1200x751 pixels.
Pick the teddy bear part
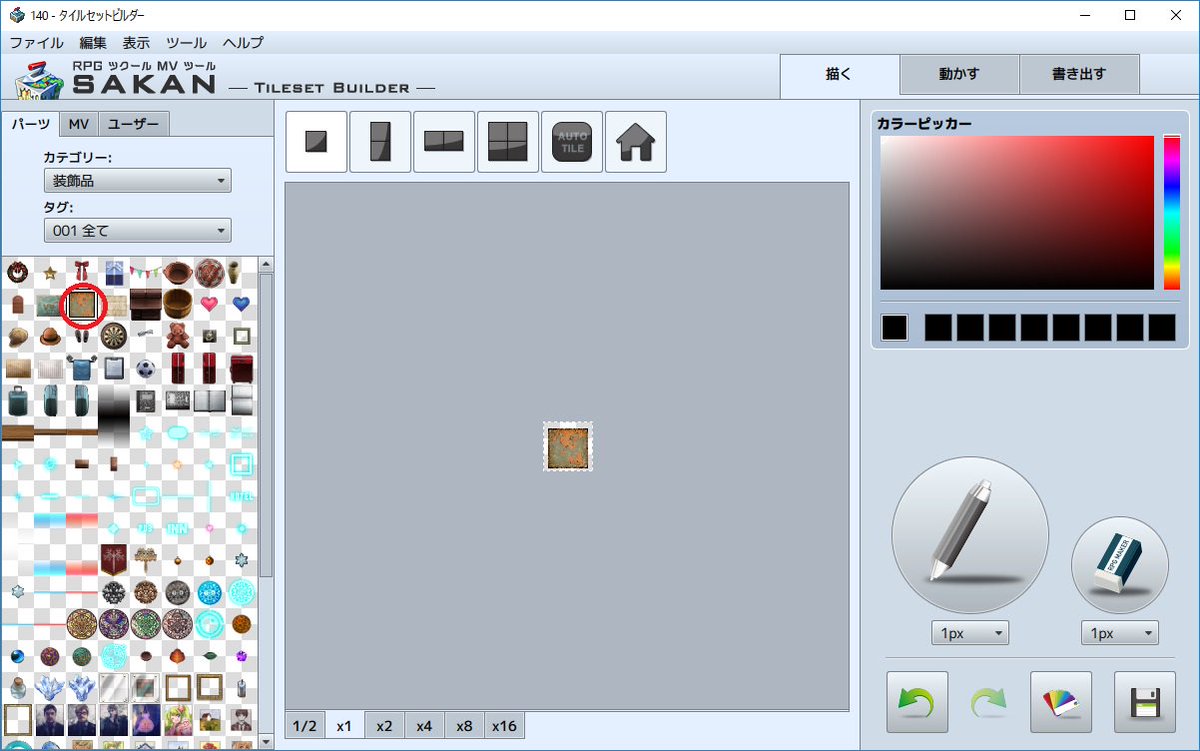pos(177,335)
